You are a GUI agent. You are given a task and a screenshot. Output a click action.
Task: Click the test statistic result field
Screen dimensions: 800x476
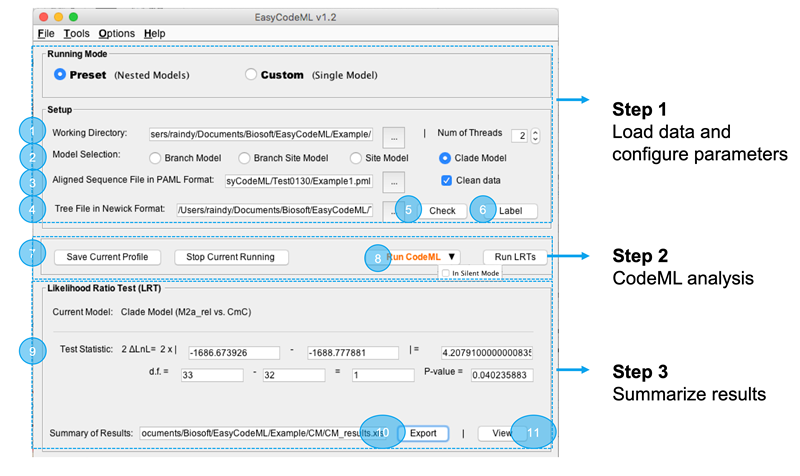pos(487,353)
